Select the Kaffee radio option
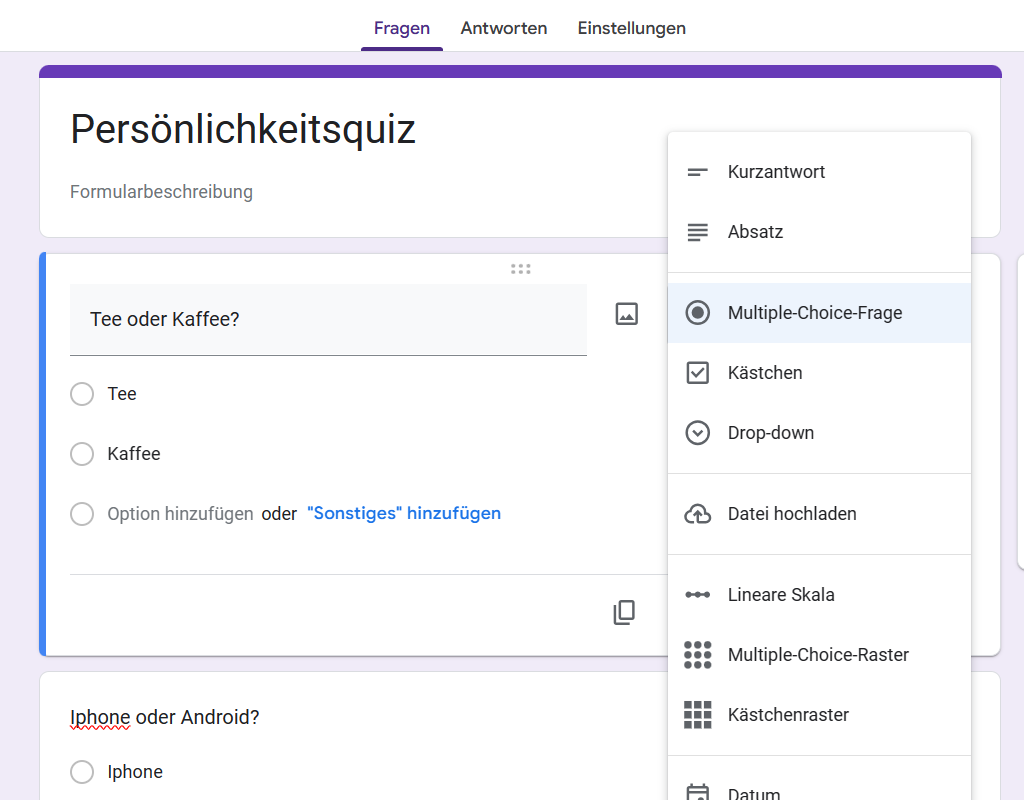Screen dimensions: 1024x800 (x=82, y=454)
